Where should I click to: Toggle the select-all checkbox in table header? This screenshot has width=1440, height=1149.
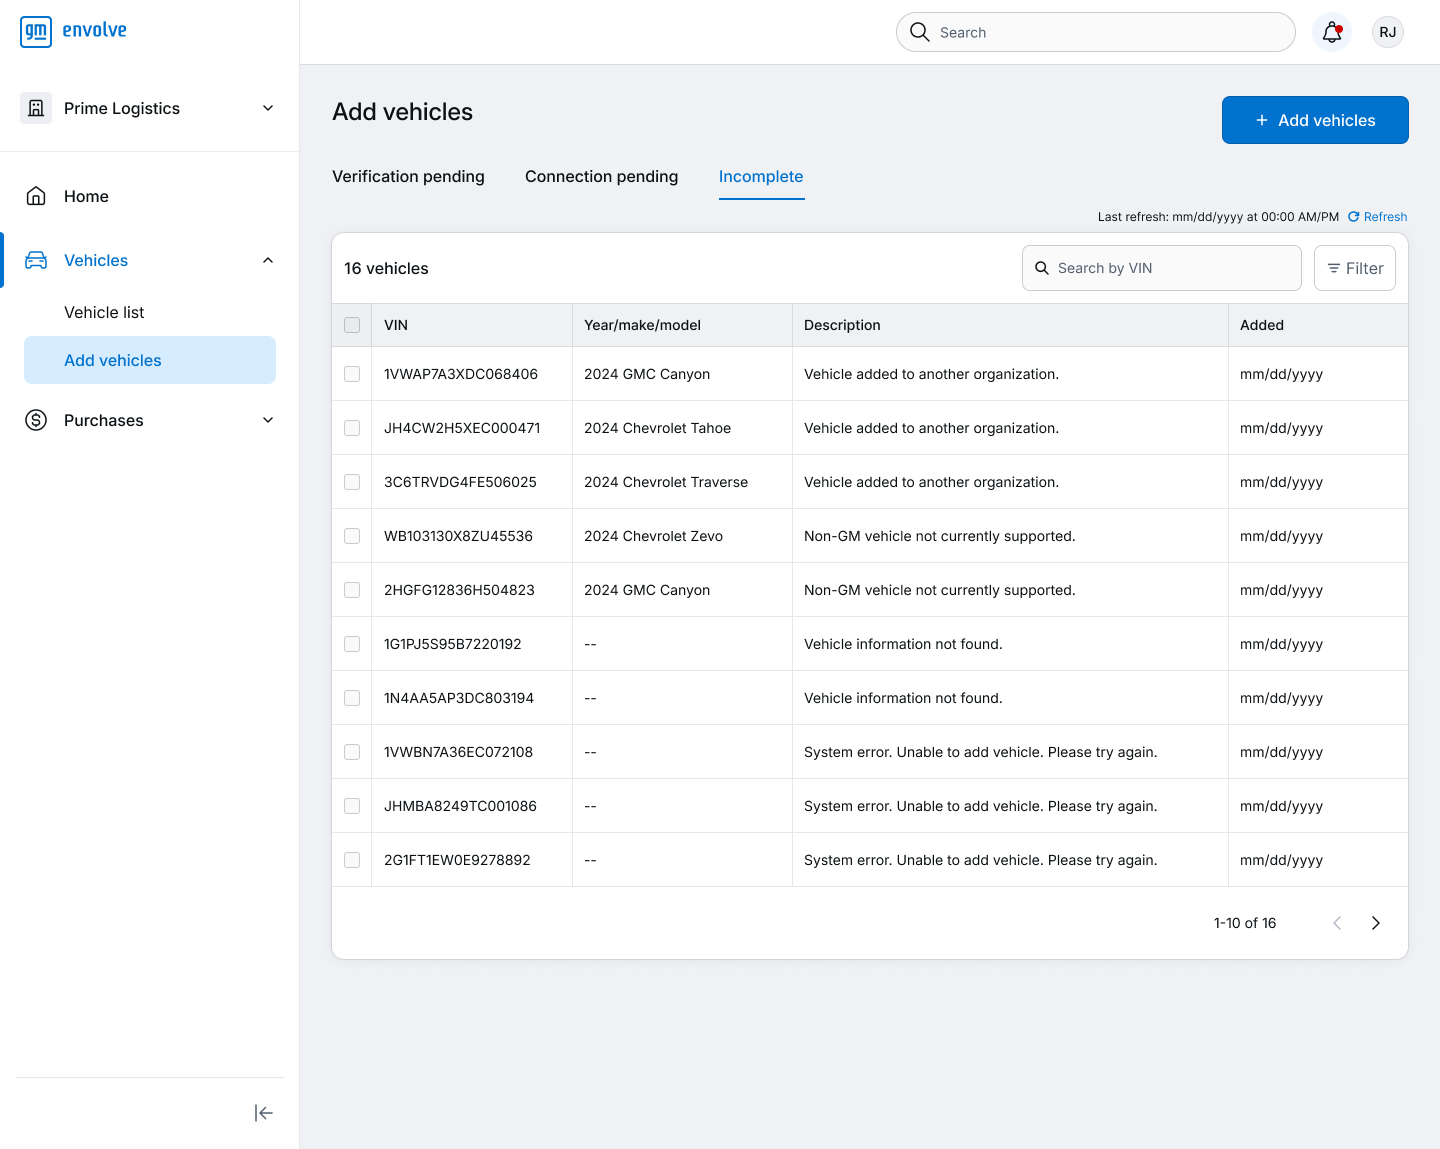click(x=352, y=325)
